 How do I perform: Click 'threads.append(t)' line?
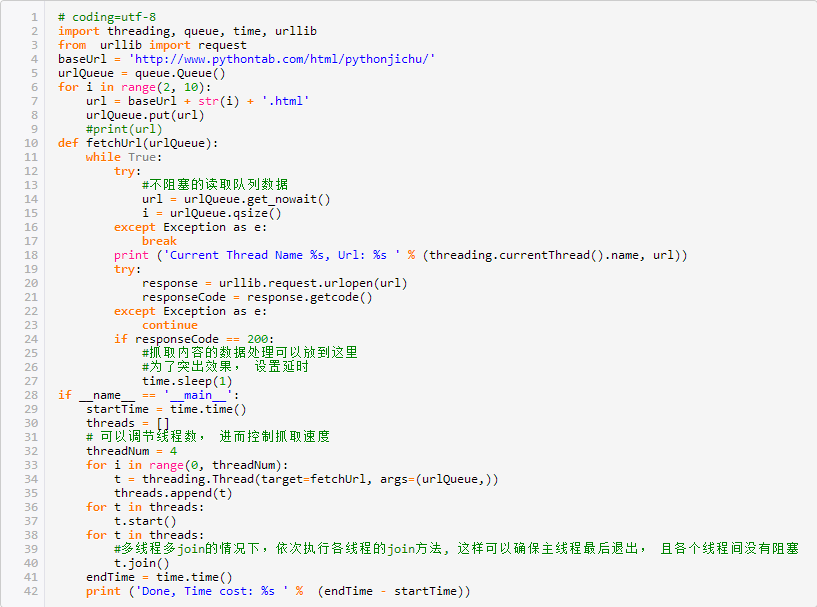pyautogui.click(x=173, y=493)
